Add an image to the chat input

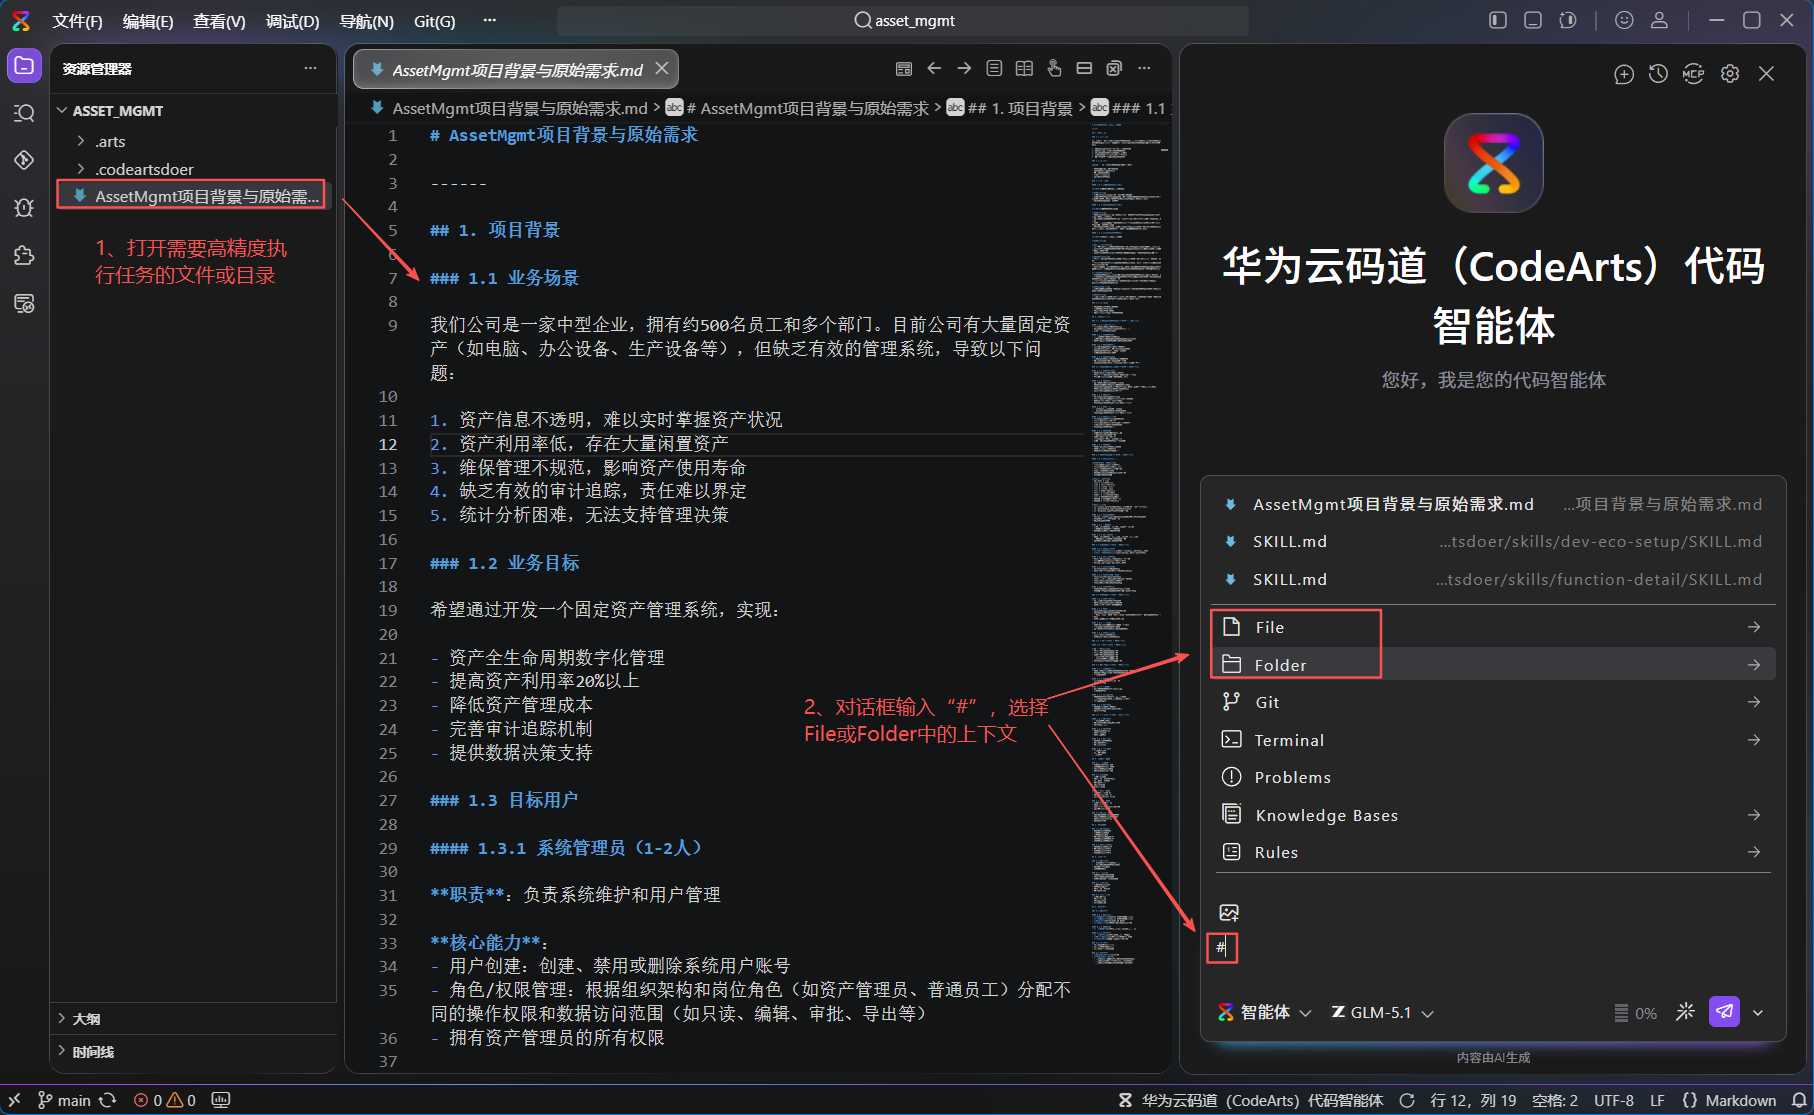coord(1229,912)
